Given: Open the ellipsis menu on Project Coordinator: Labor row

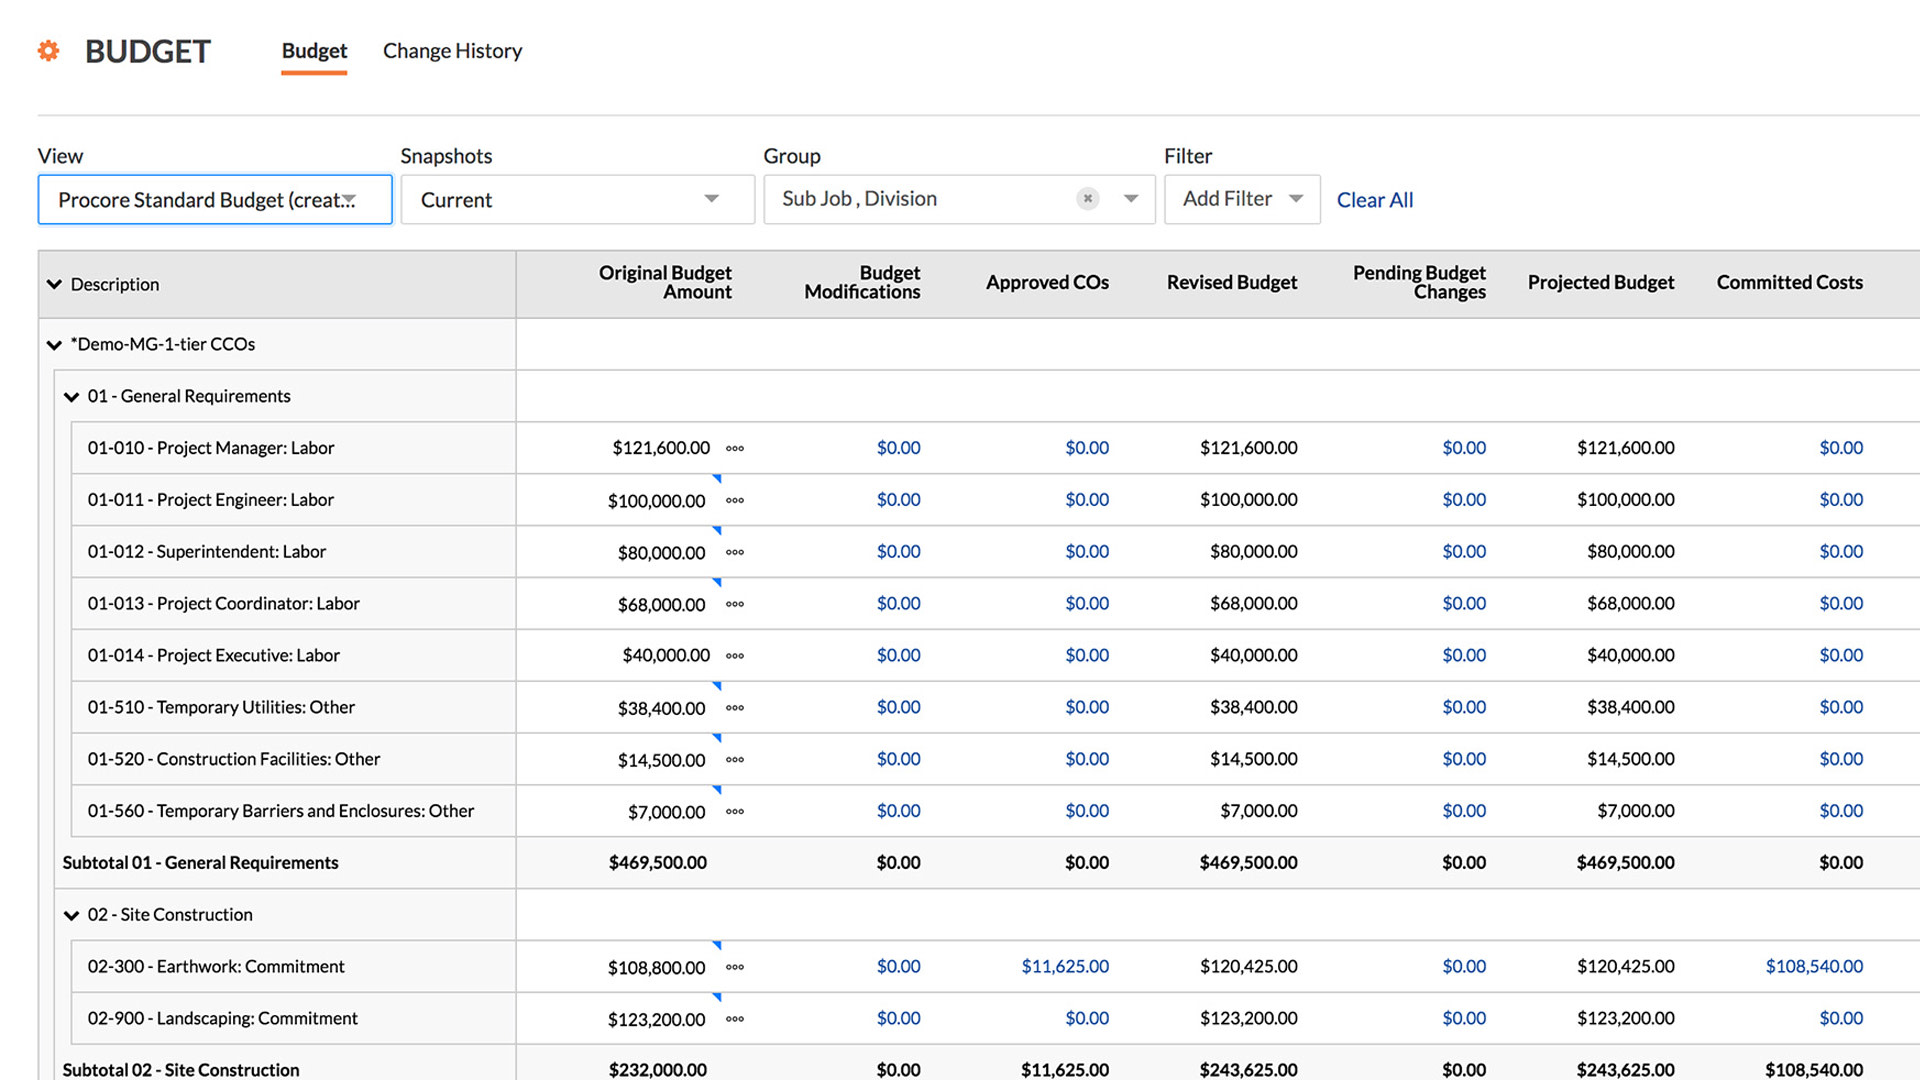Looking at the screenshot, I should (x=735, y=605).
